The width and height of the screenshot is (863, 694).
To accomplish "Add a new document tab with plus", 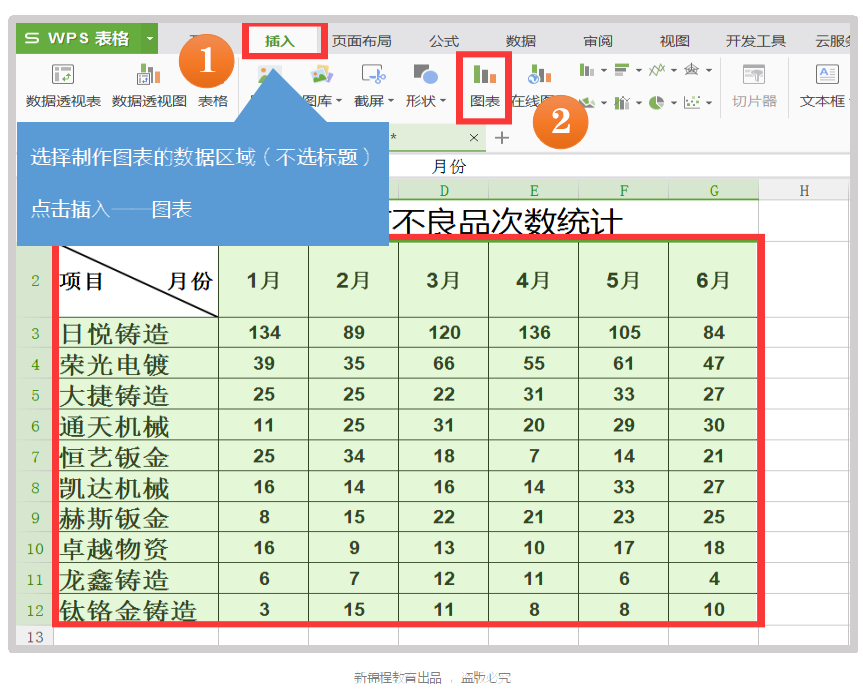I will tap(501, 138).
